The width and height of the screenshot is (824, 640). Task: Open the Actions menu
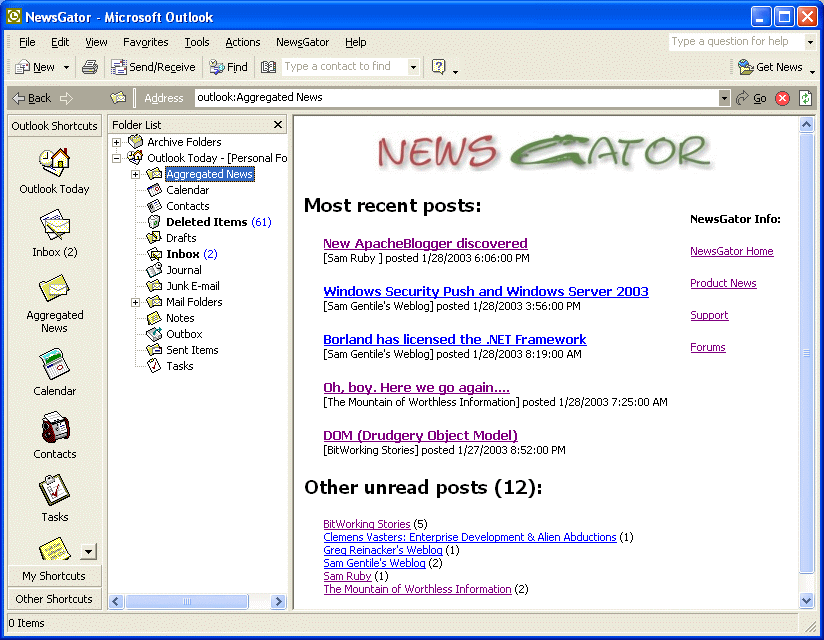(242, 42)
